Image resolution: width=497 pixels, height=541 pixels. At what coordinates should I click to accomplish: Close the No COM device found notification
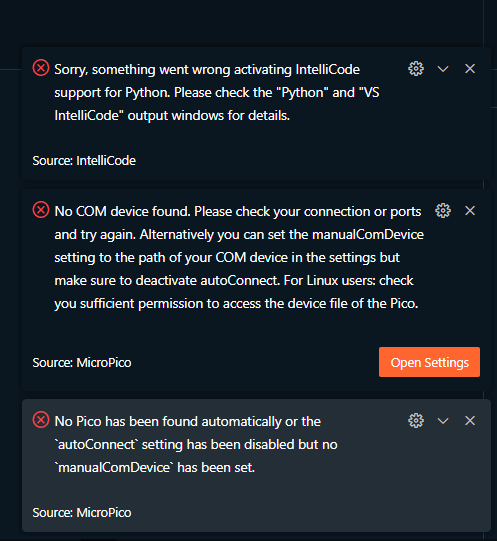(470, 210)
